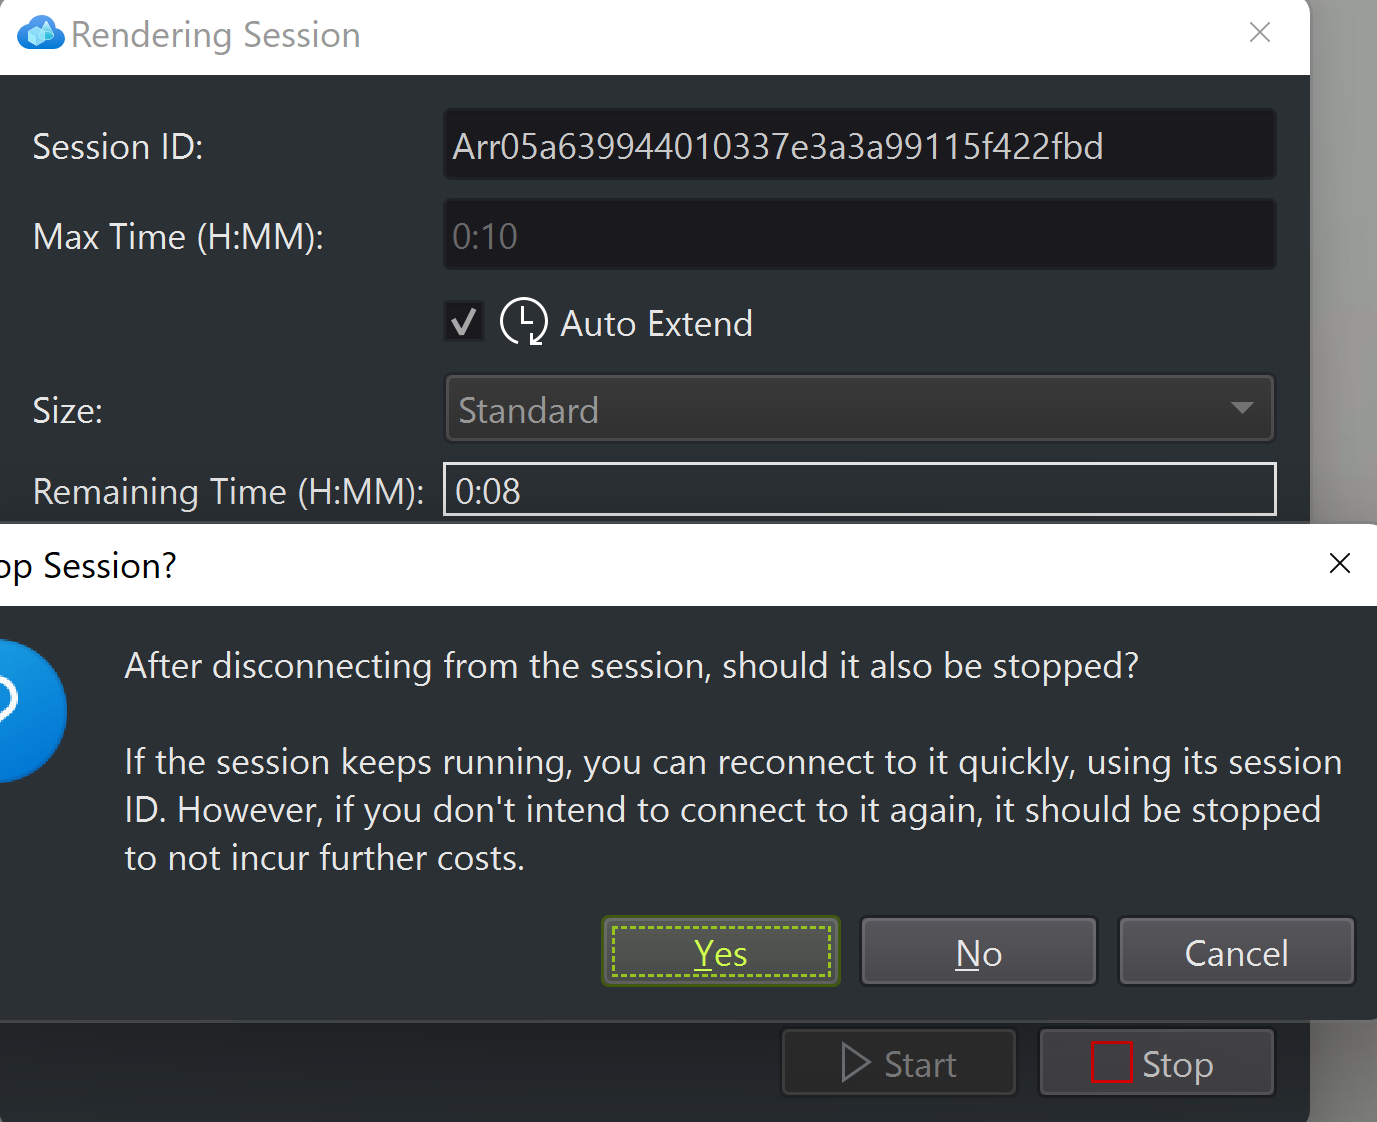Viewport: 1377px width, 1122px height.
Task: Click the Stop button label
Action: coord(1177,1064)
